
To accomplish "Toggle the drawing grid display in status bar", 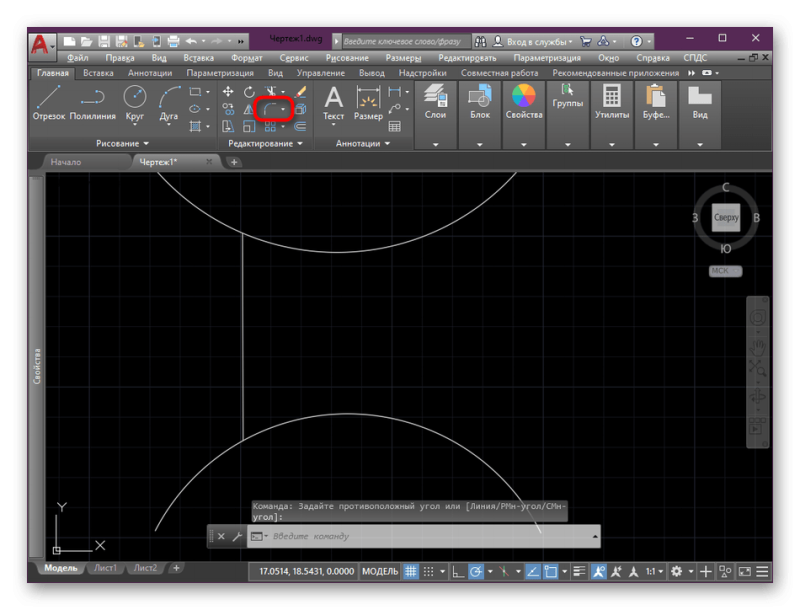I will click(x=411, y=572).
